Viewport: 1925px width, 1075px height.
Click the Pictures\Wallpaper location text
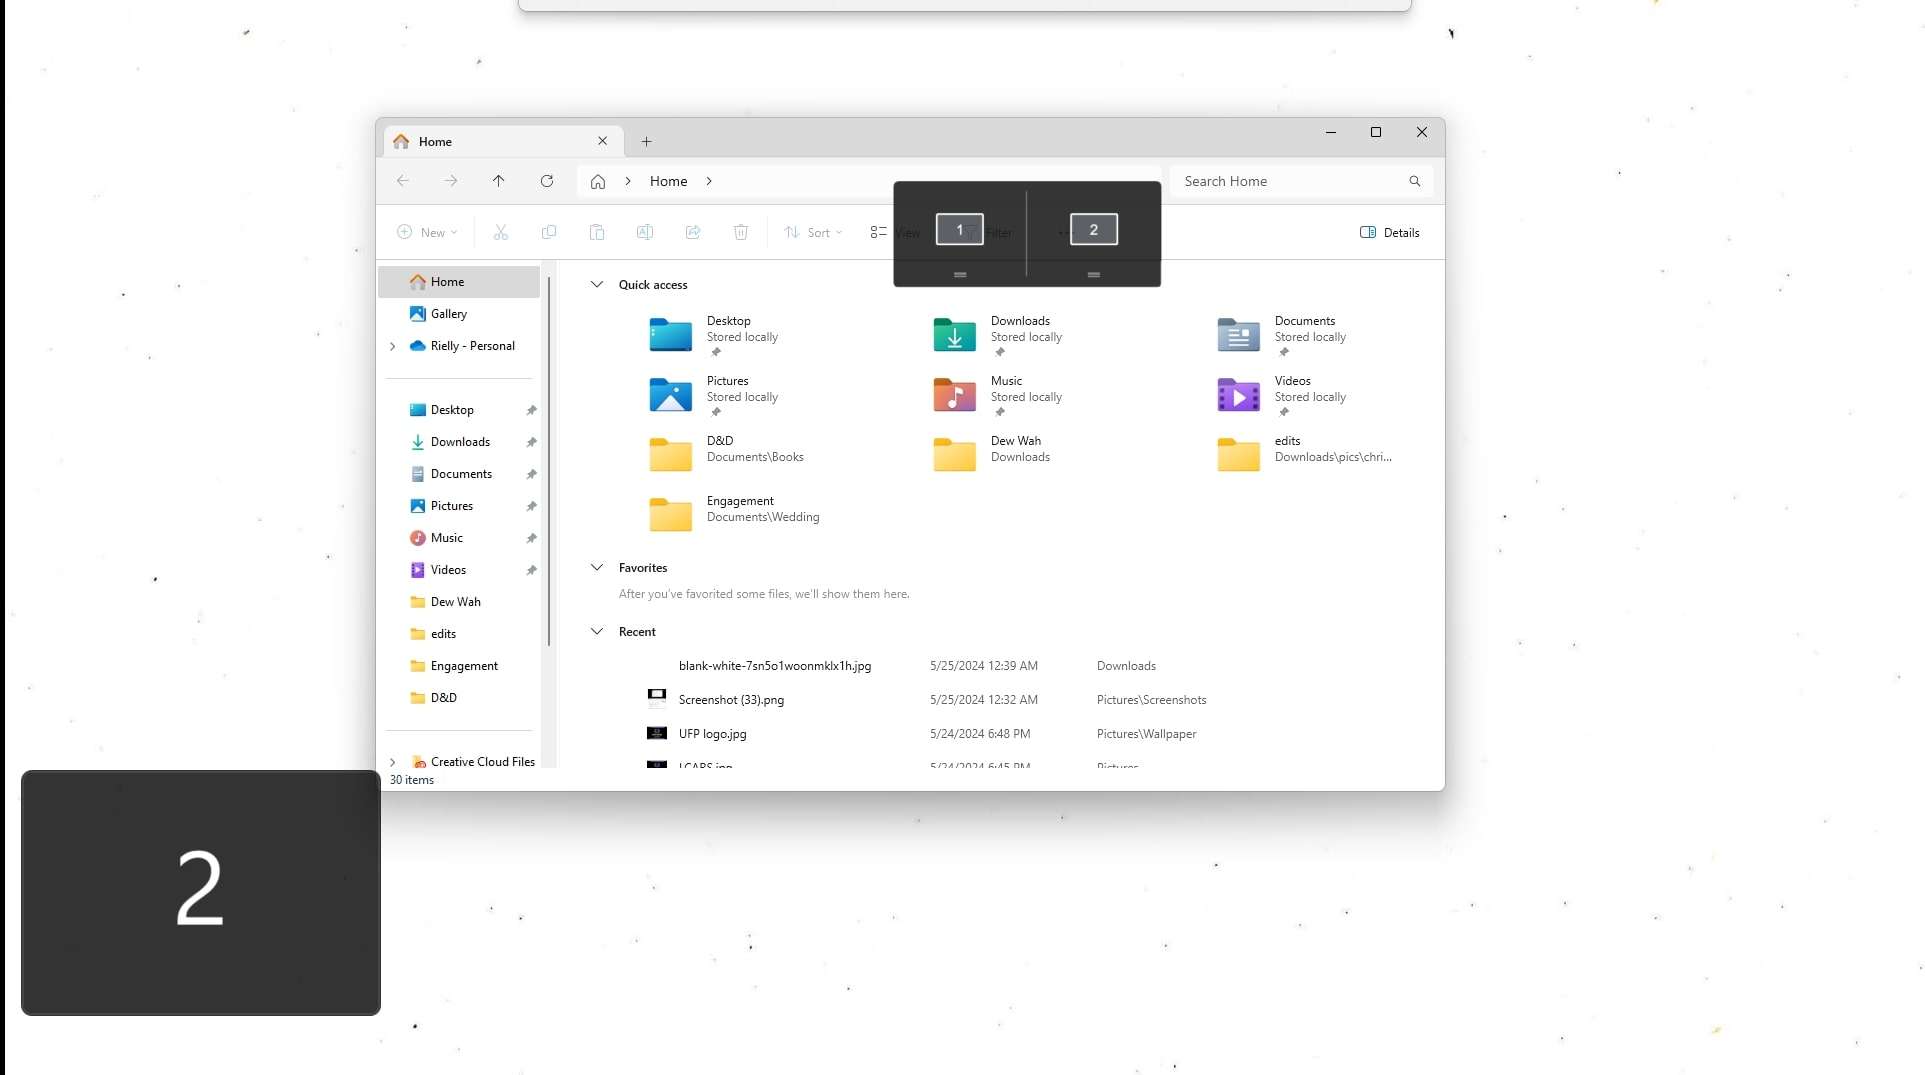pyautogui.click(x=1146, y=734)
